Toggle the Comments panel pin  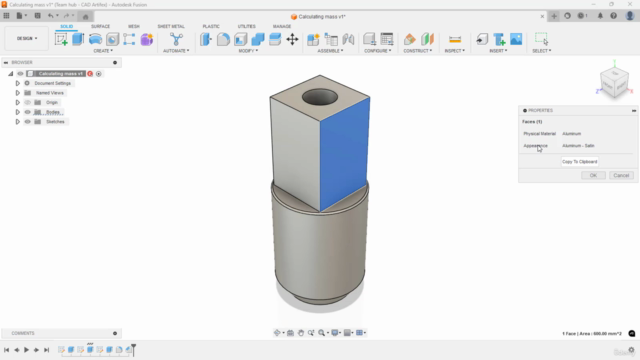tap(115, 333)
